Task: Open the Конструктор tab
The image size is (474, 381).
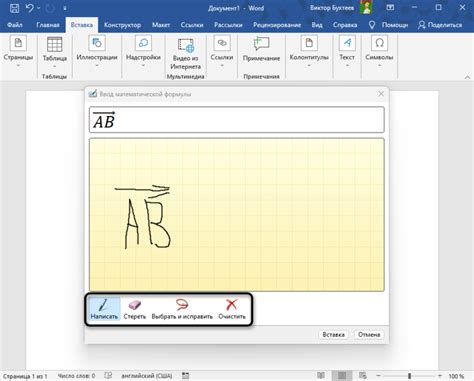Action: tap(122, 25)
